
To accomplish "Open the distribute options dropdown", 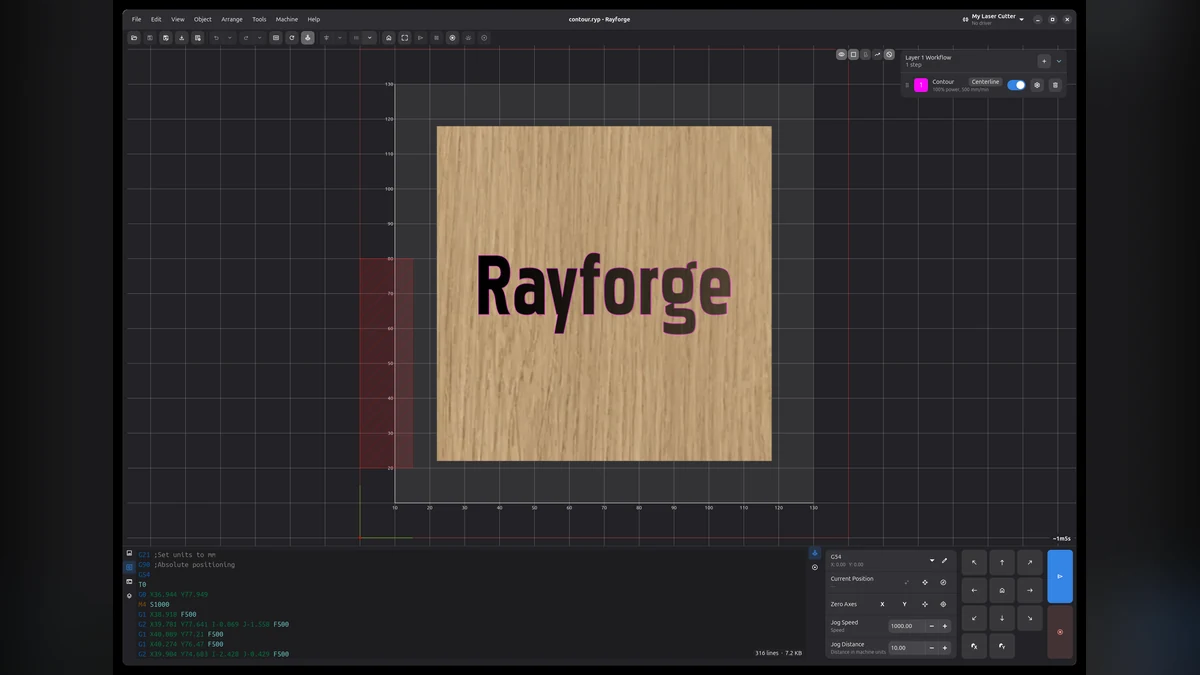I will coord(370,38).
